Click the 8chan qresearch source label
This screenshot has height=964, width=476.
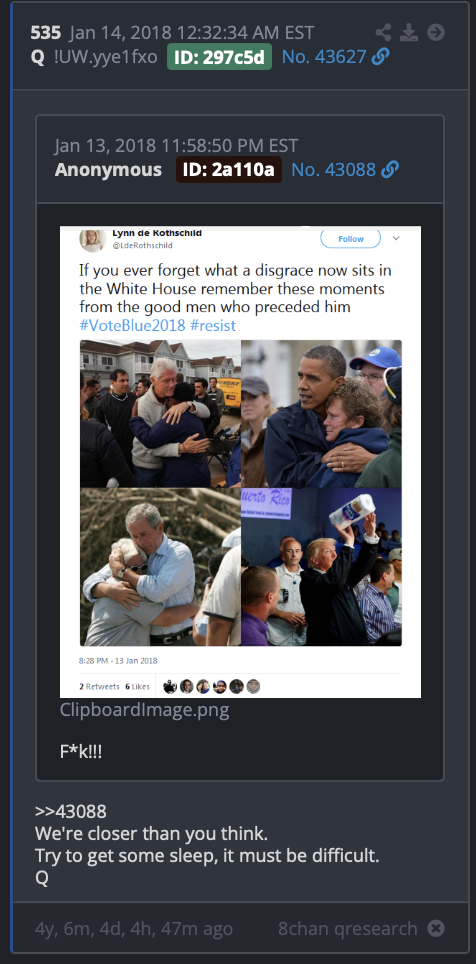point(347,928)
